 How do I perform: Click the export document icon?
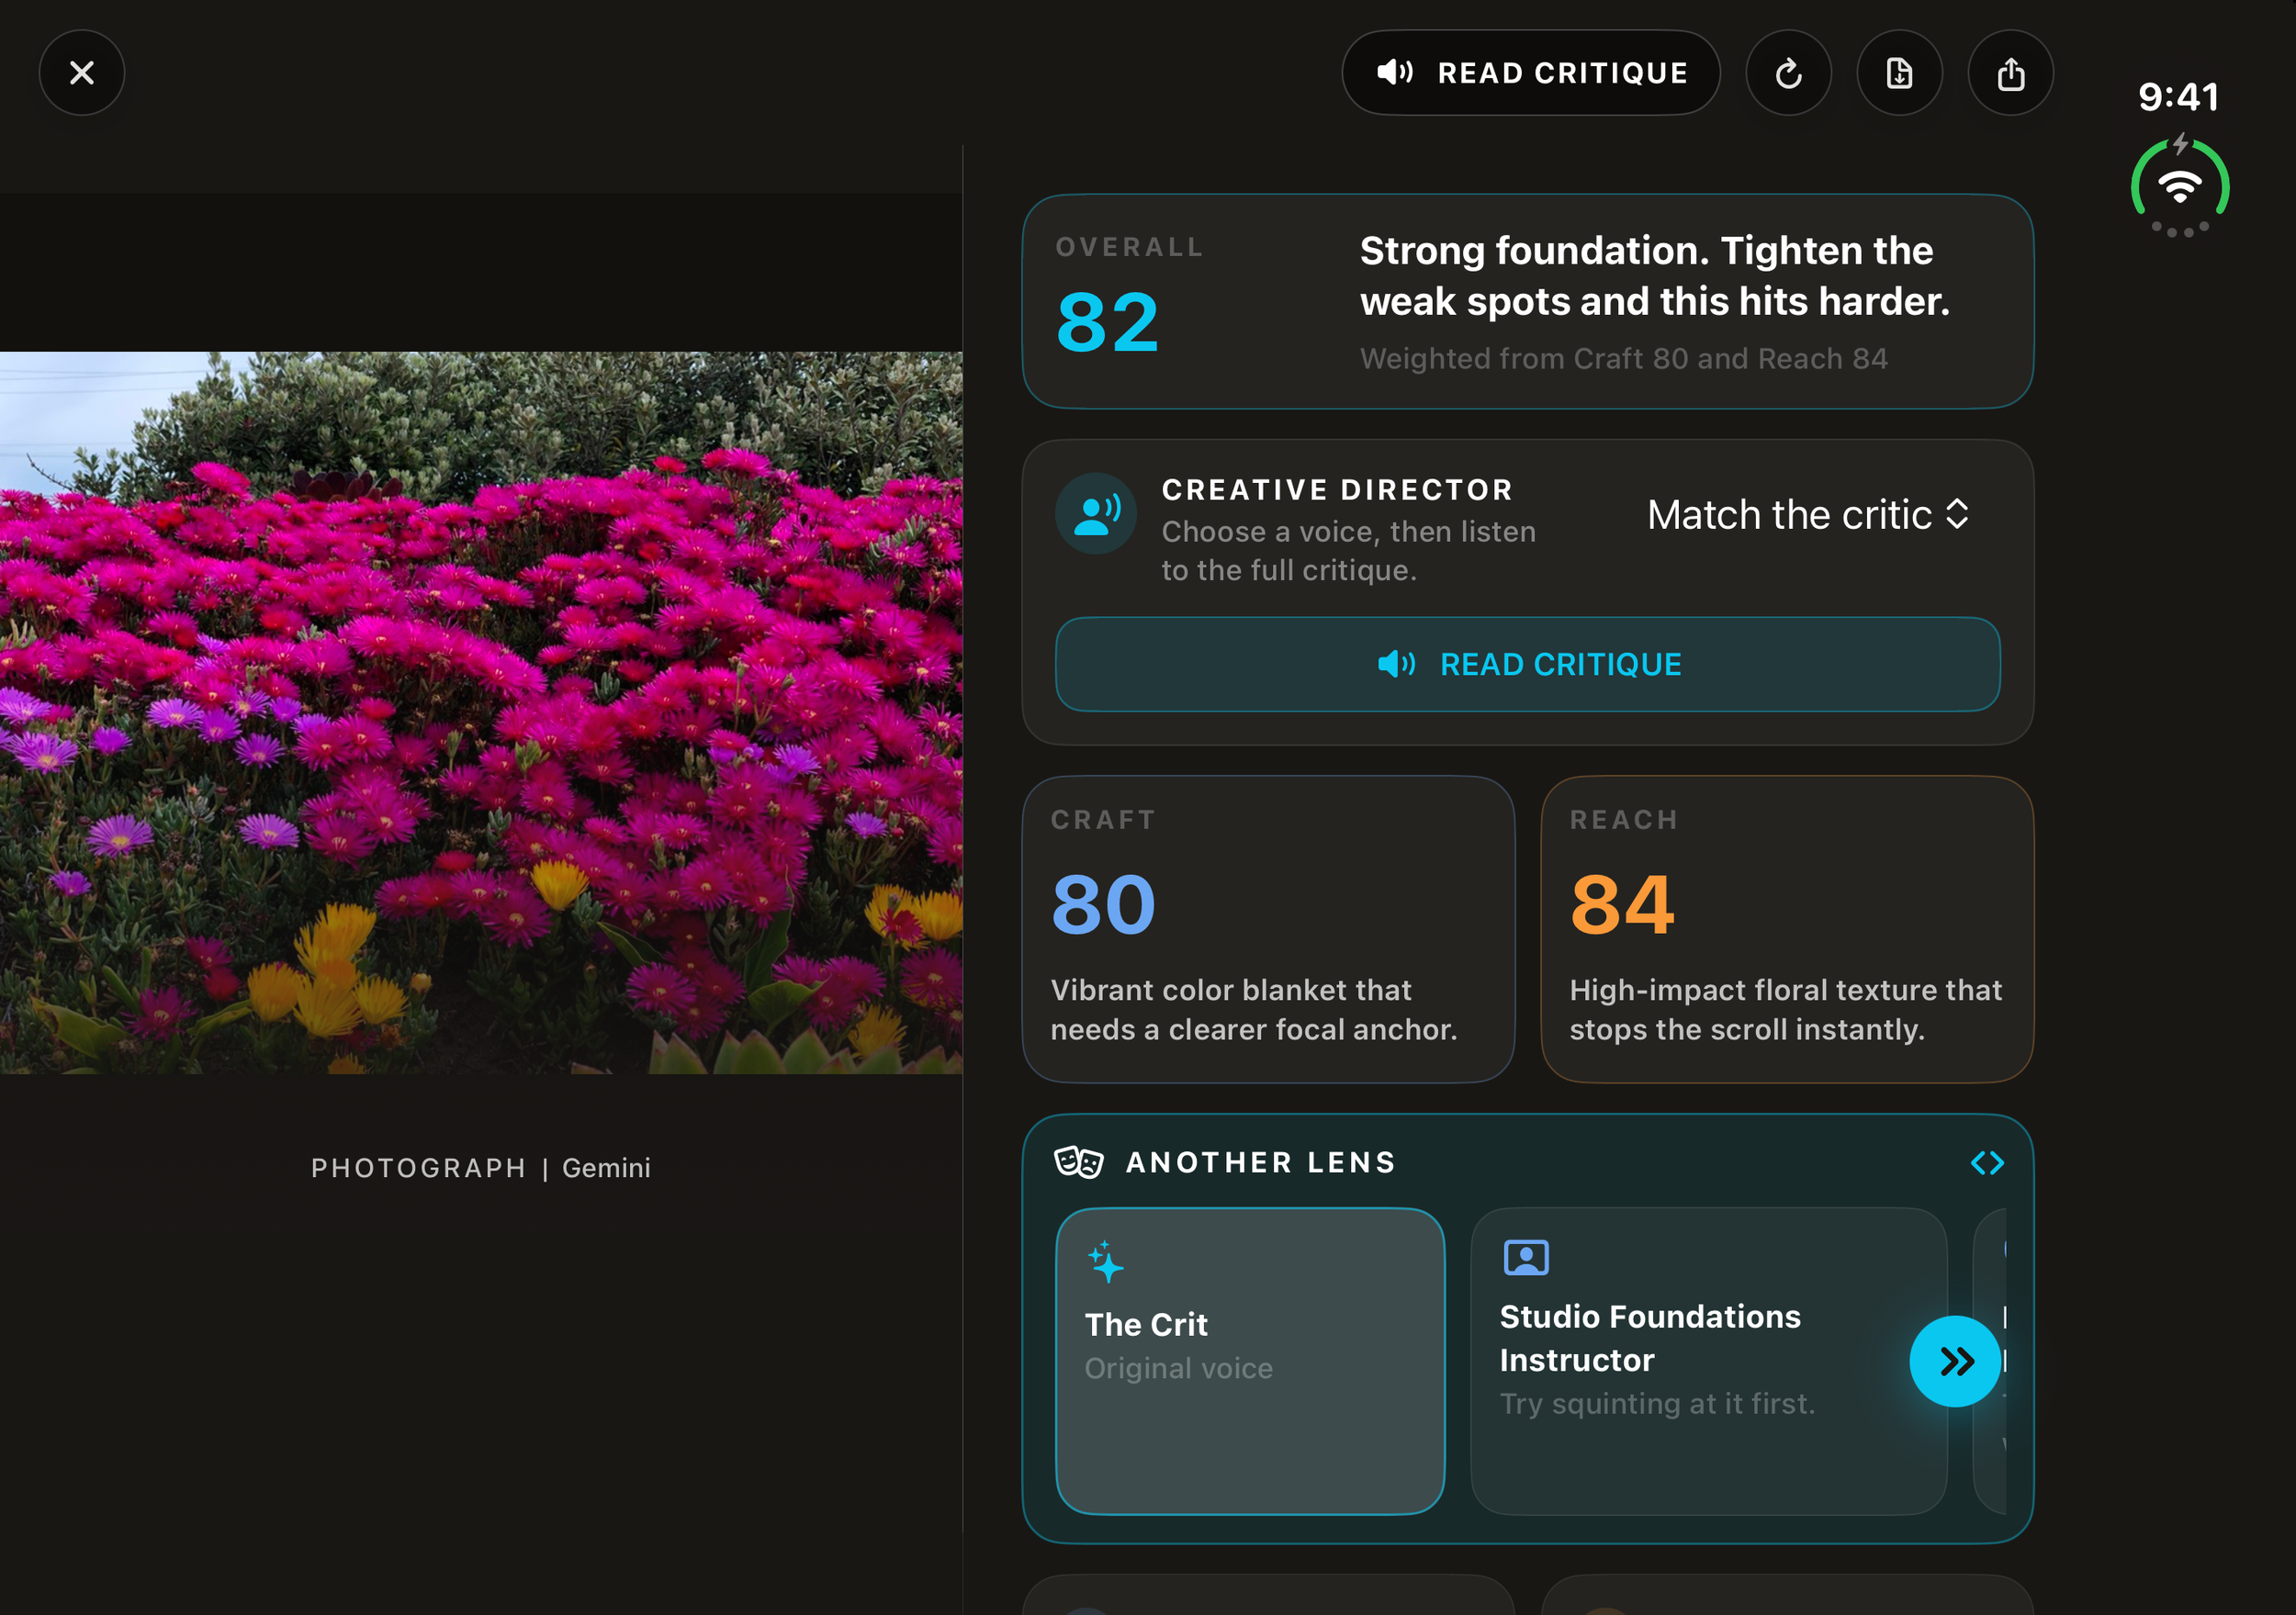tap(1899, 73)
